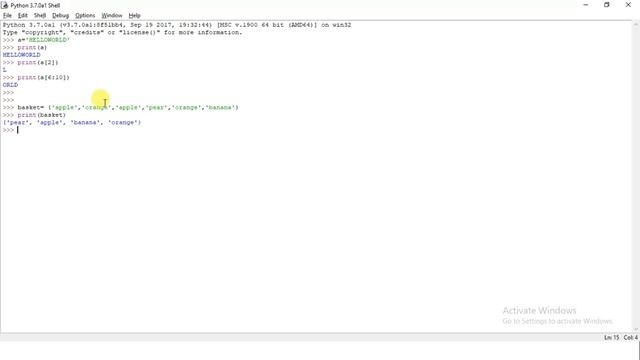
Task: Click the print(a[6:10]) statement
Action: click(43, 77)
